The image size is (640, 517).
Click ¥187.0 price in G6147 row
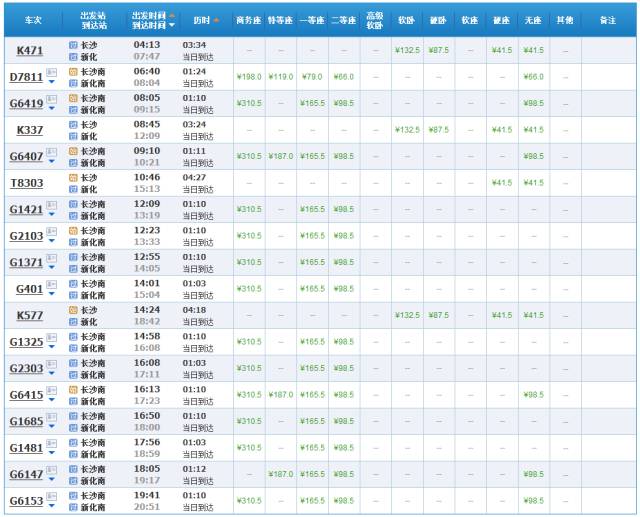click(281, 474)
